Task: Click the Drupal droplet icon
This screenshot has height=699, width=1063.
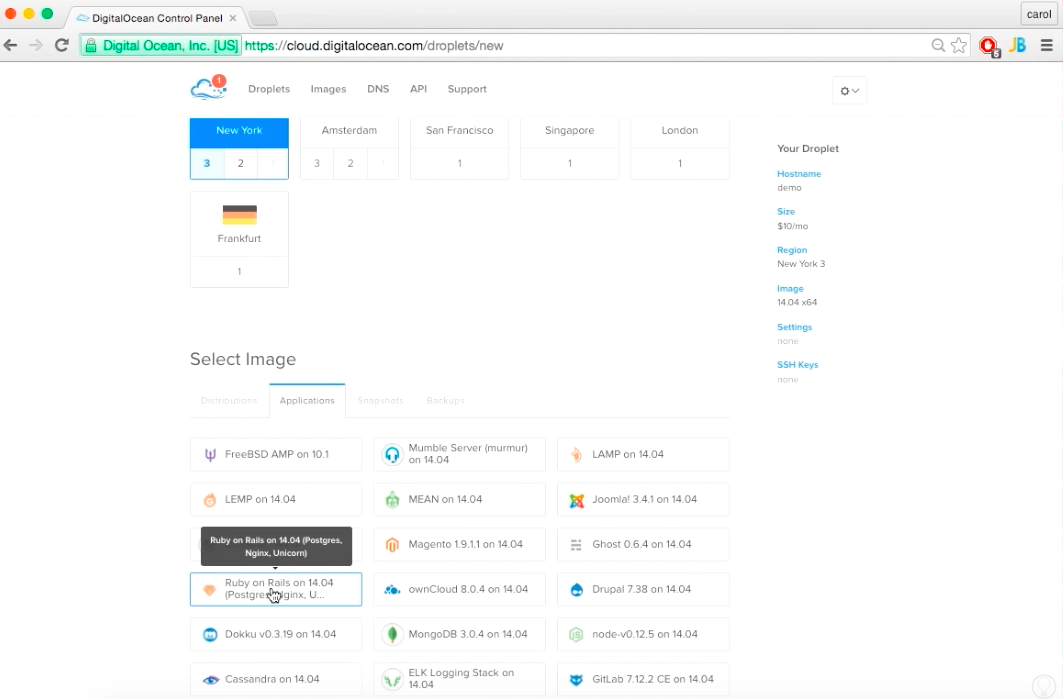Action: (576, 590)
